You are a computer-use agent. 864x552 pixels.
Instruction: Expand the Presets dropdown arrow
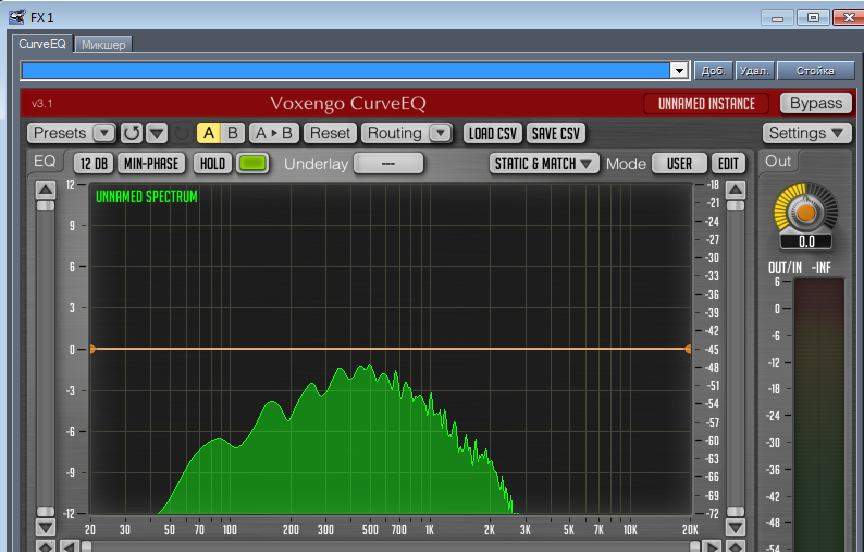(x=104, y=133)
